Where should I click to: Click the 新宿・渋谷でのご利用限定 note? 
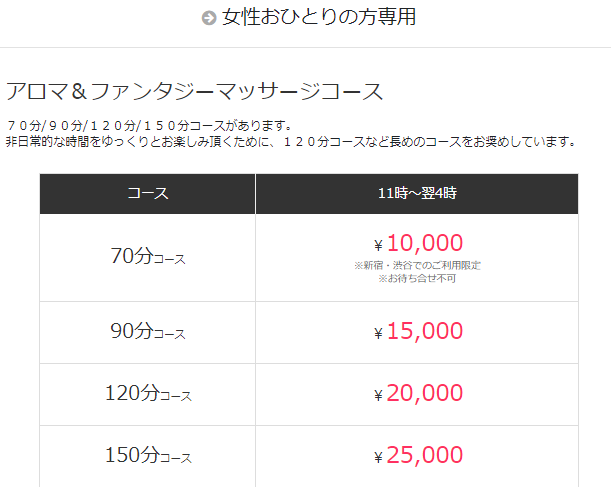(417, 265)
